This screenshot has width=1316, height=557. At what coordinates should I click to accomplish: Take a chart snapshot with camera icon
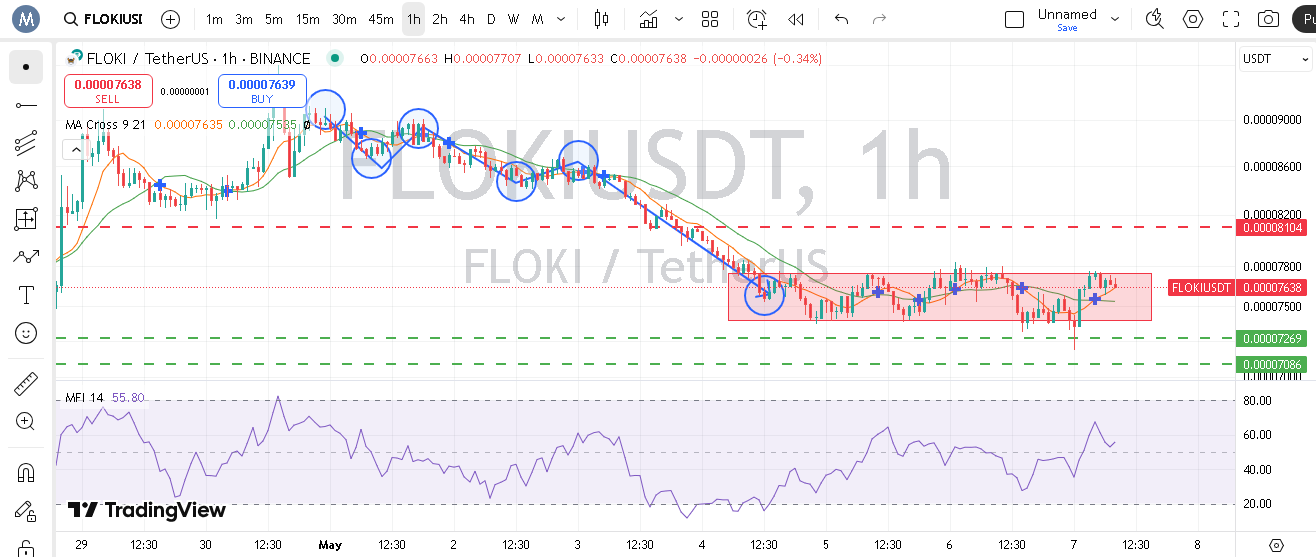click(1269, 19)
